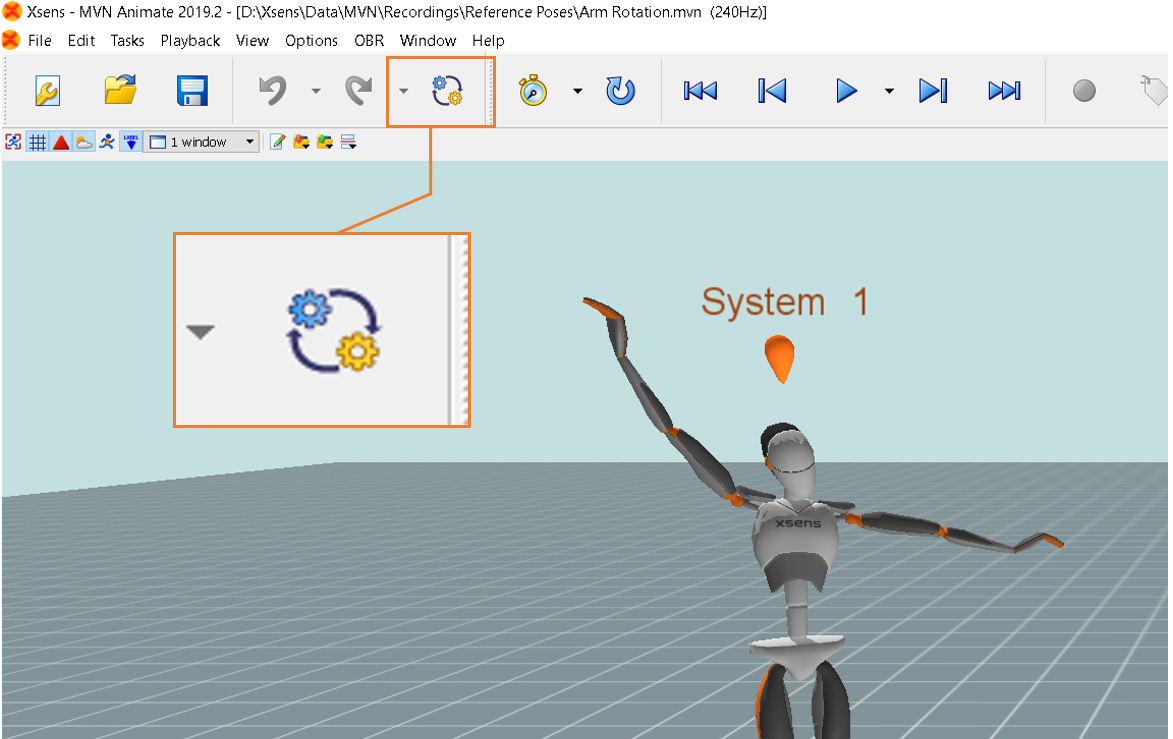Save the recording with the floppy disk icon
Image resolution: width=1173 pixels, height=739 pixels.
point(192,91)
